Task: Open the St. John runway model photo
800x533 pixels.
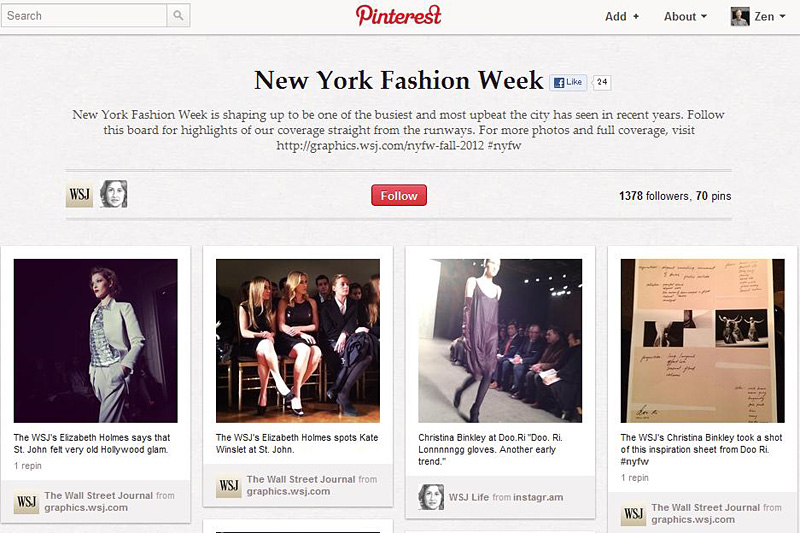Action: (x=96, y=341)
